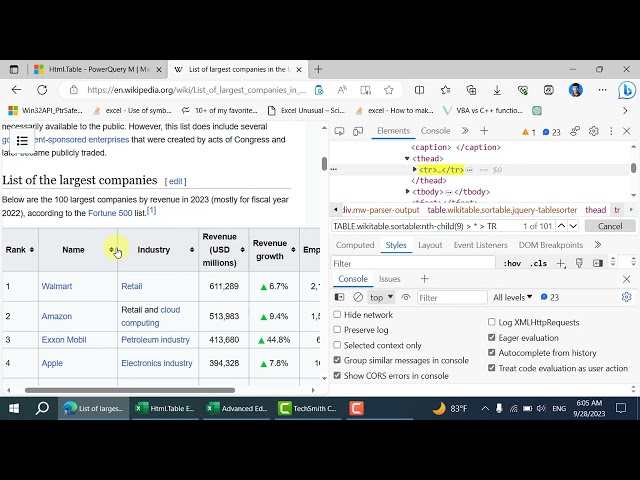This screenshot has width=640, height=480.
Task: Add the page to favorites with the star icon
Action: [389, 90]
